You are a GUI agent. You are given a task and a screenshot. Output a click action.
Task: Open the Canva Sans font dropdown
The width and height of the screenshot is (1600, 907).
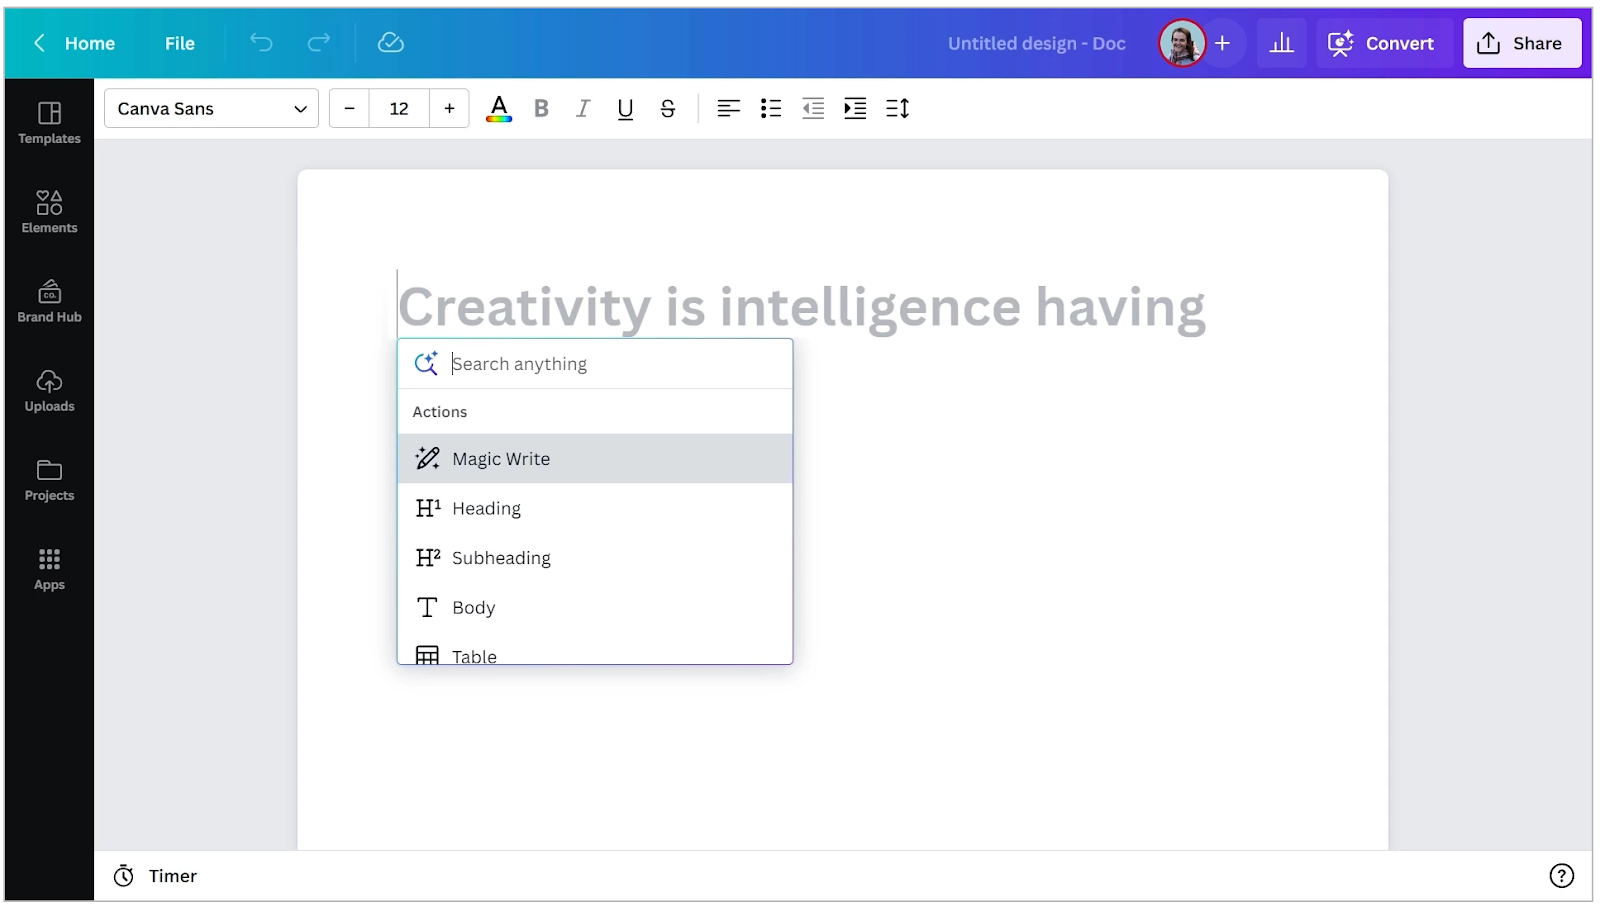click(210, 108)
